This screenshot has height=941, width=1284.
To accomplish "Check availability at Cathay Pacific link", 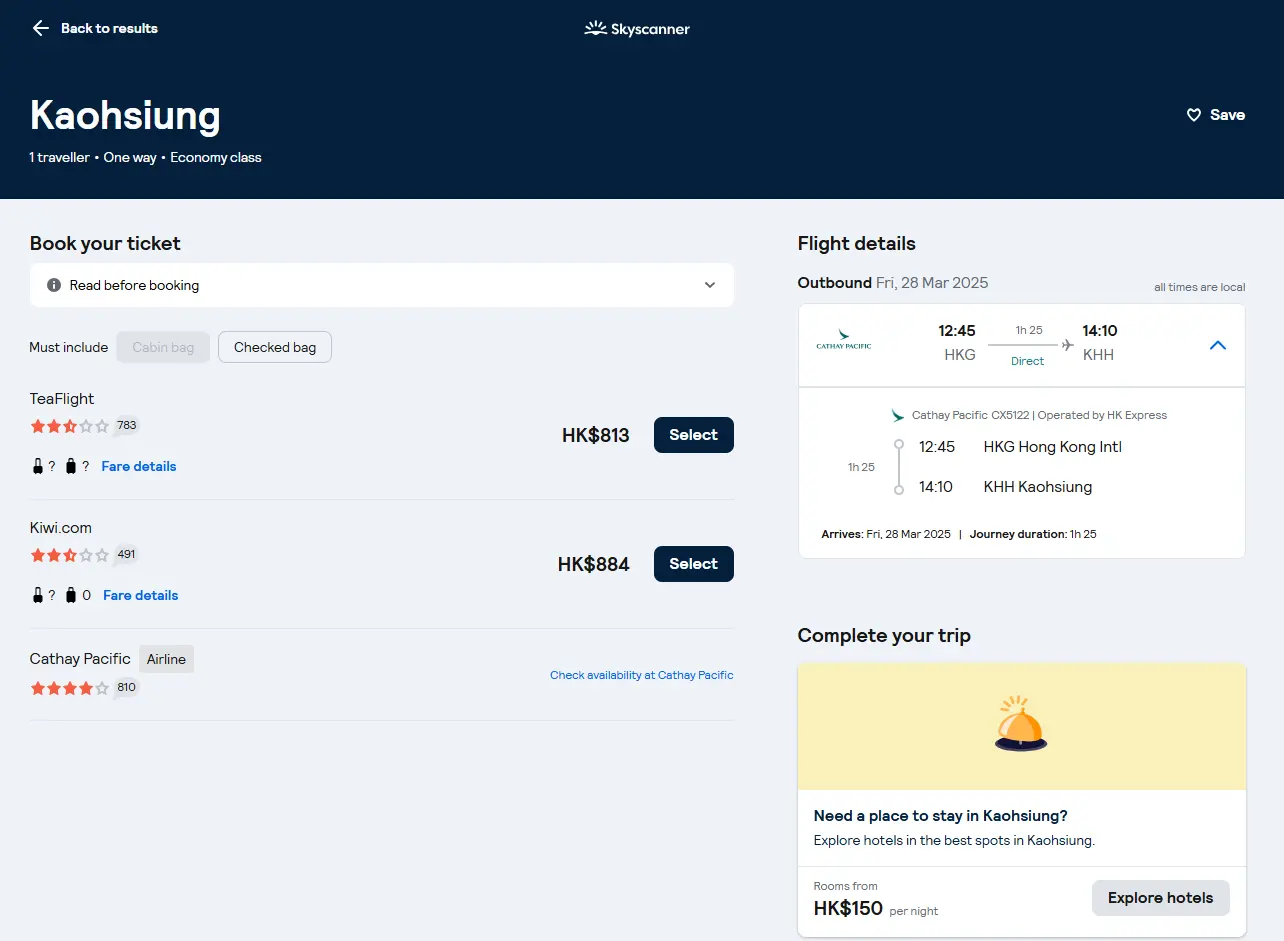I will click(642, 675).
